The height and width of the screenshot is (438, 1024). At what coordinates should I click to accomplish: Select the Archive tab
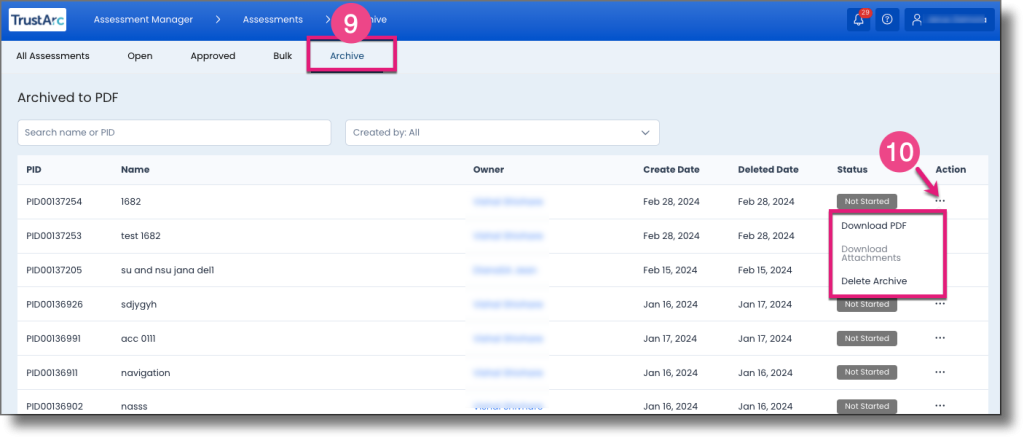coord(347,56)
